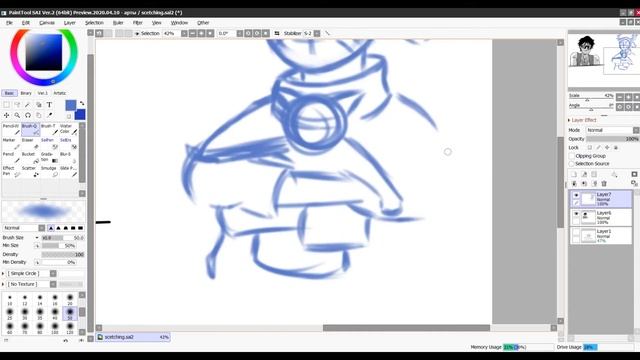
Task: Hide Layer7 using its eye icon
Action: tap(576, 195)
